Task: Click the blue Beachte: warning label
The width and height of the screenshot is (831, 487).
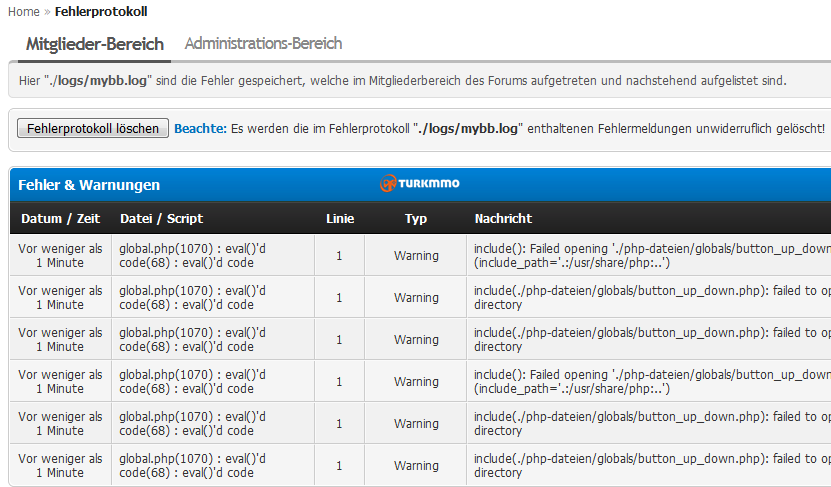Action: pos(200,128)
